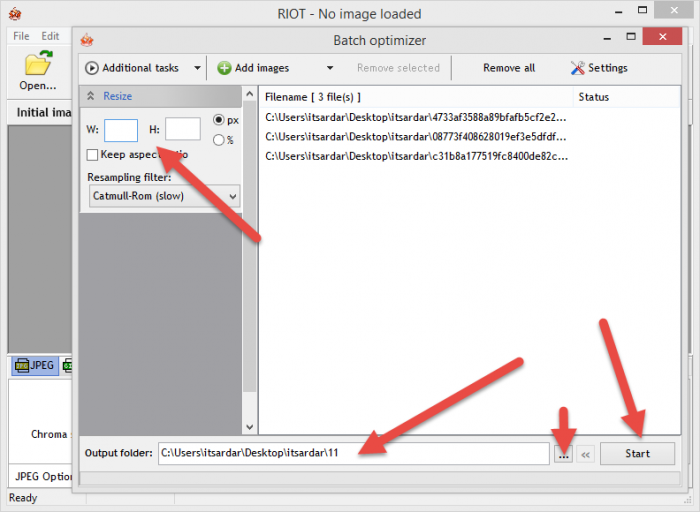Screen dimensions: 700x512
Task: Open the File menu
Action: pyautogui.click(x=21, y=36)
